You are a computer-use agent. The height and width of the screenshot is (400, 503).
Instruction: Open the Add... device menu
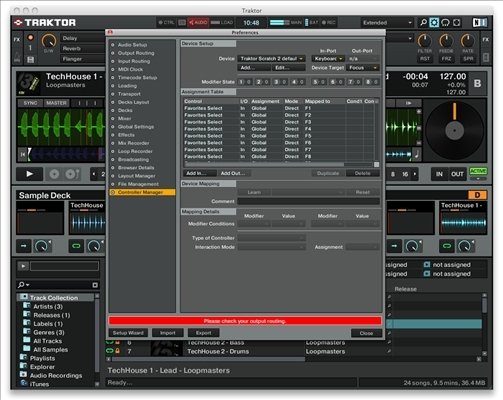[x=254, y=68]
